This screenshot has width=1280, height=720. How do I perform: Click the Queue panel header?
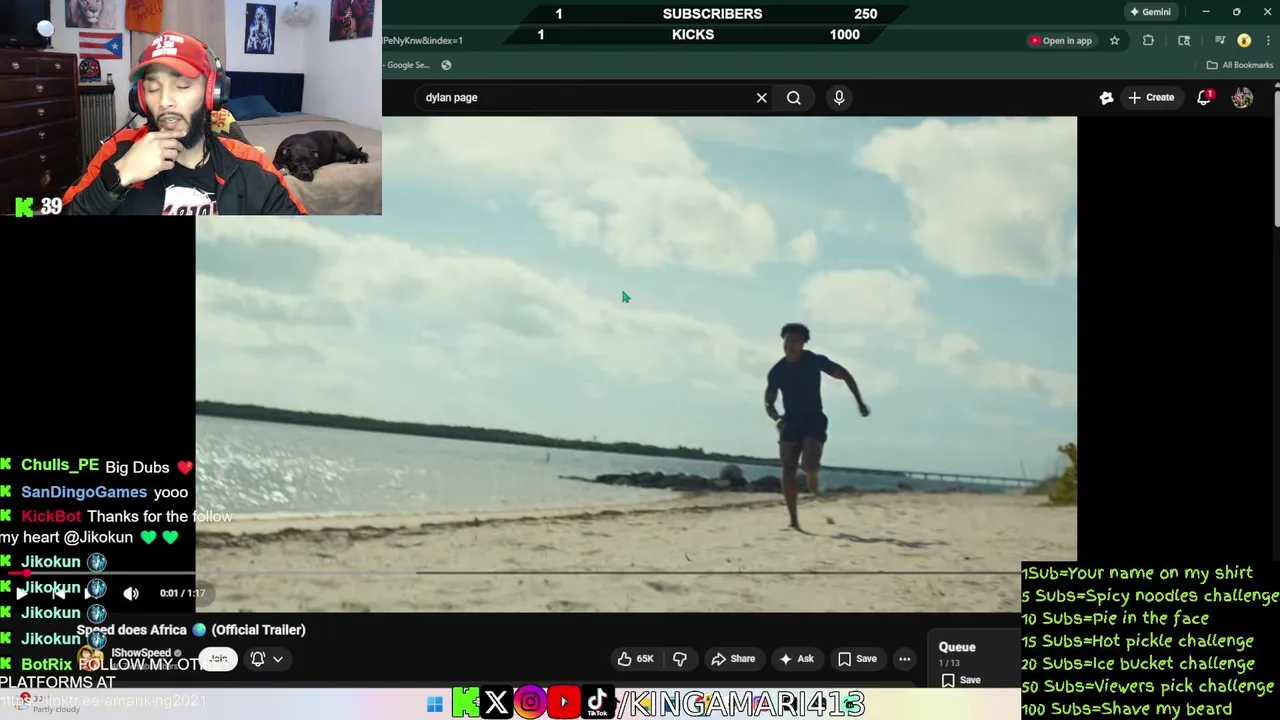tap(957, 647)
